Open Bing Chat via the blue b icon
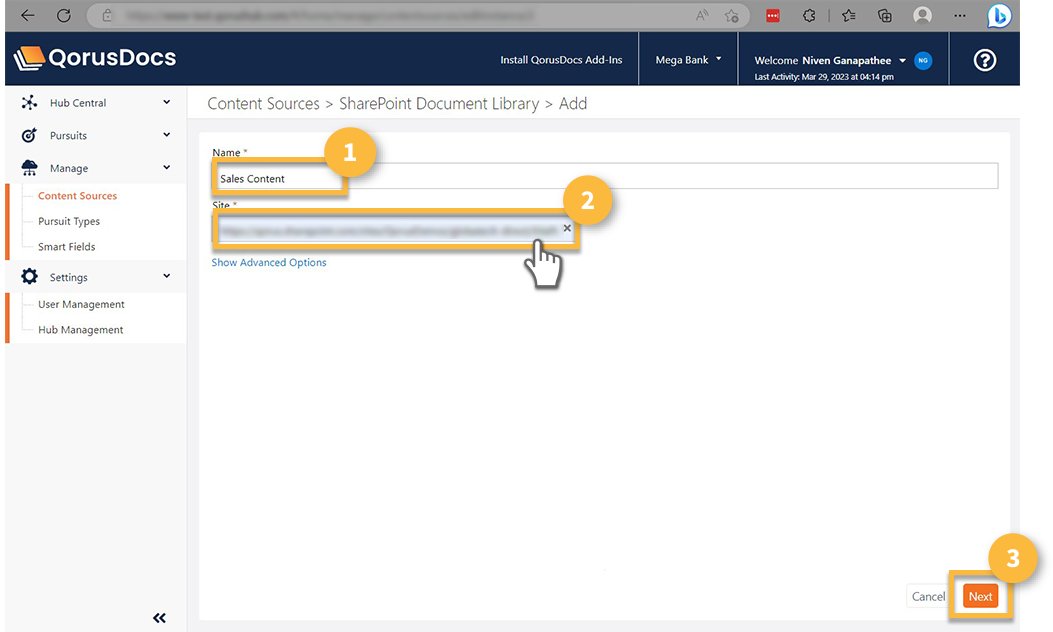The height and width of the screenshot is (632, 1053). pos(999,15)
